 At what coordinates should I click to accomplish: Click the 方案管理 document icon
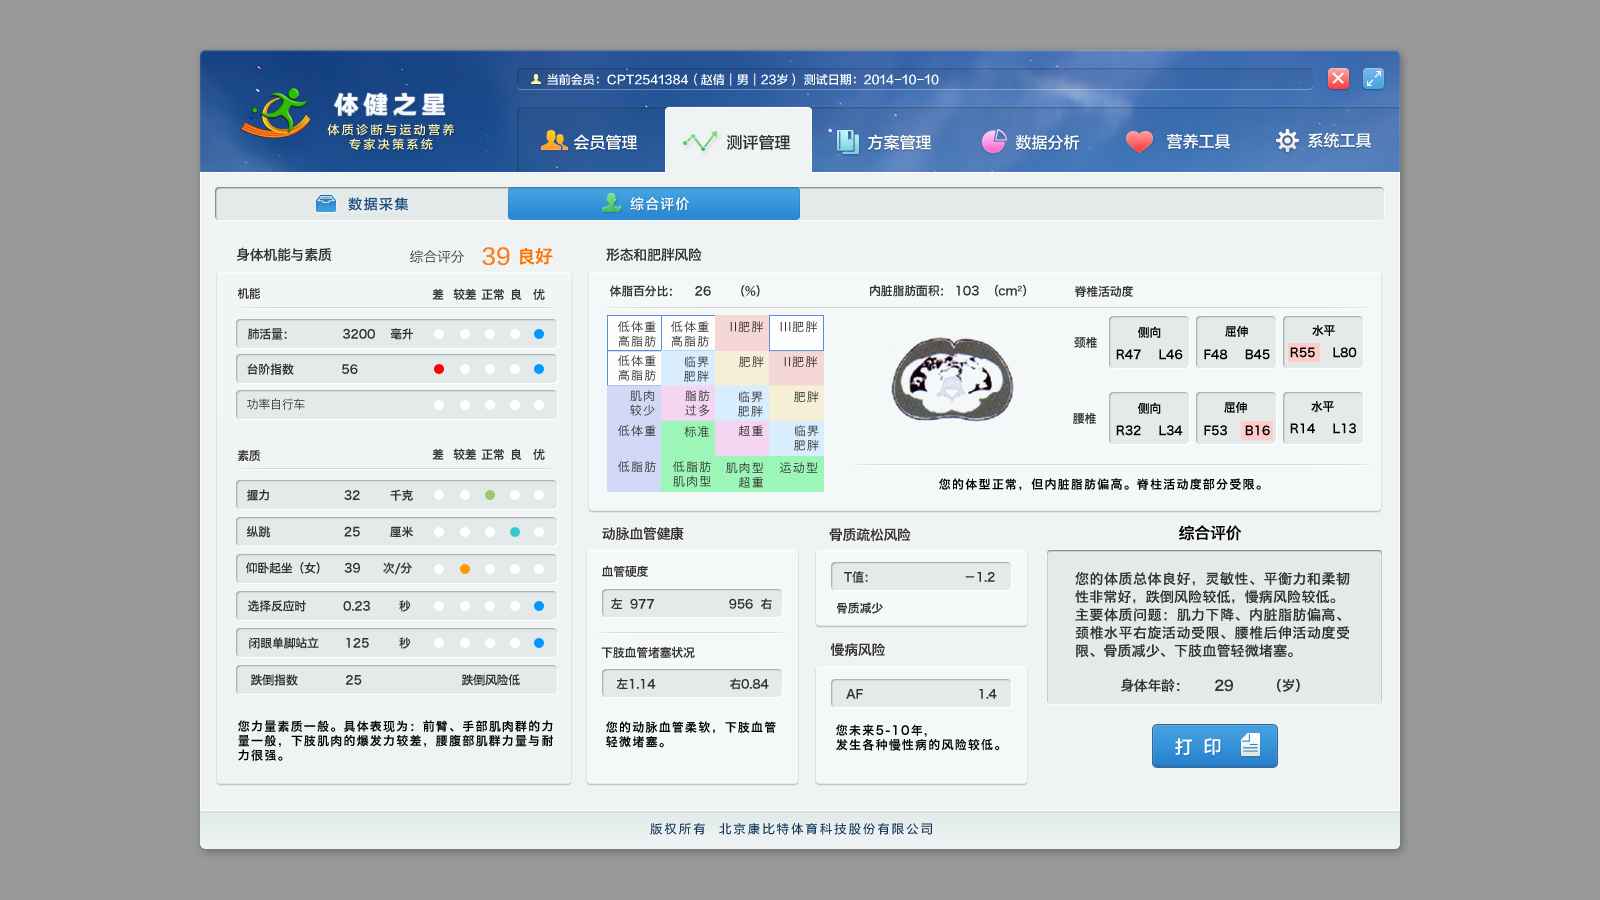(x=847, y=141)
